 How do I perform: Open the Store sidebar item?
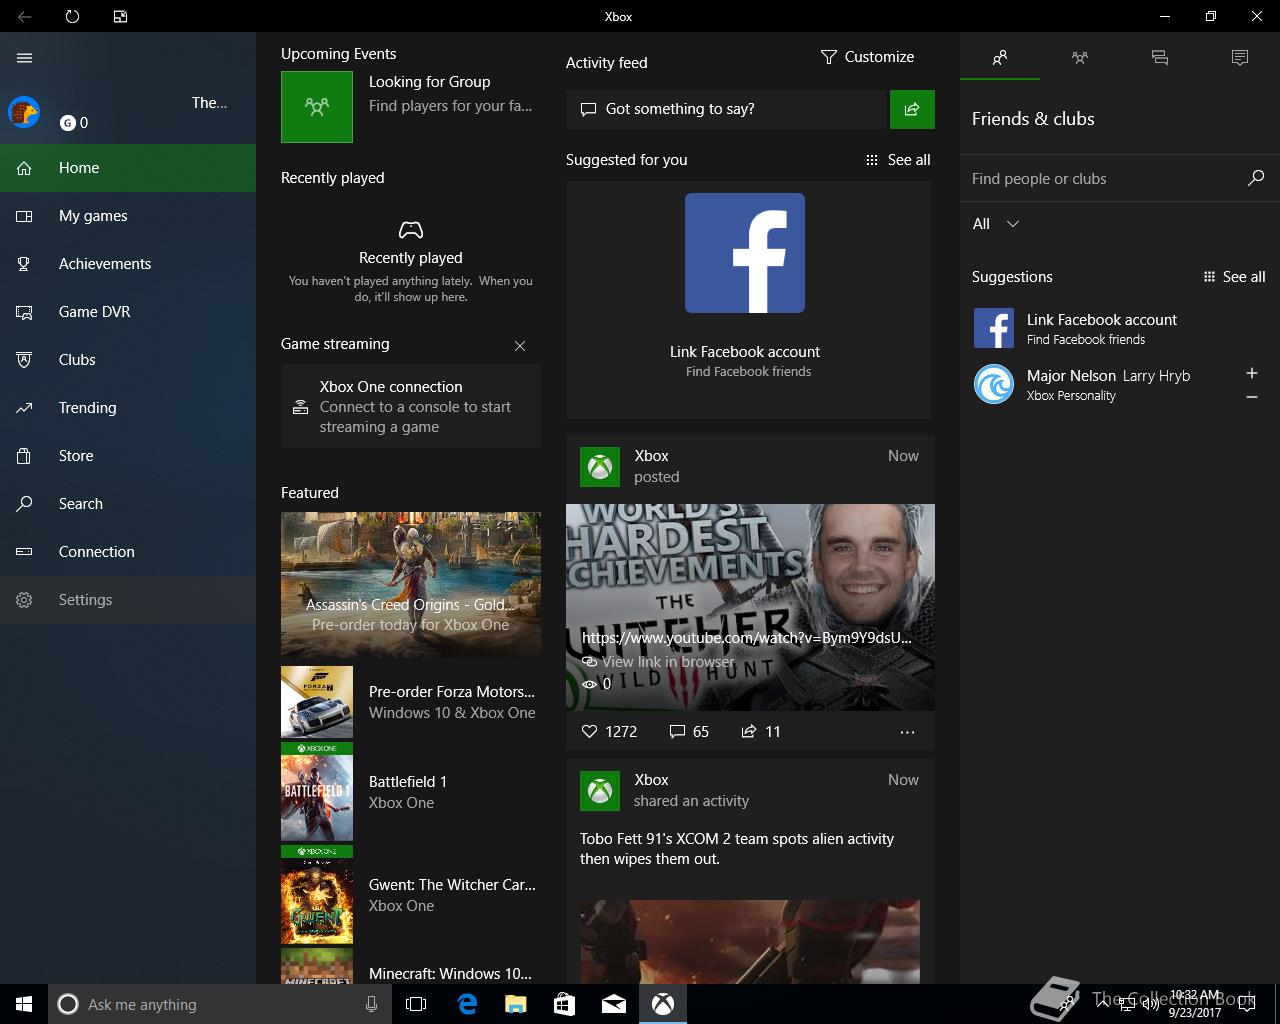(128, 456)
